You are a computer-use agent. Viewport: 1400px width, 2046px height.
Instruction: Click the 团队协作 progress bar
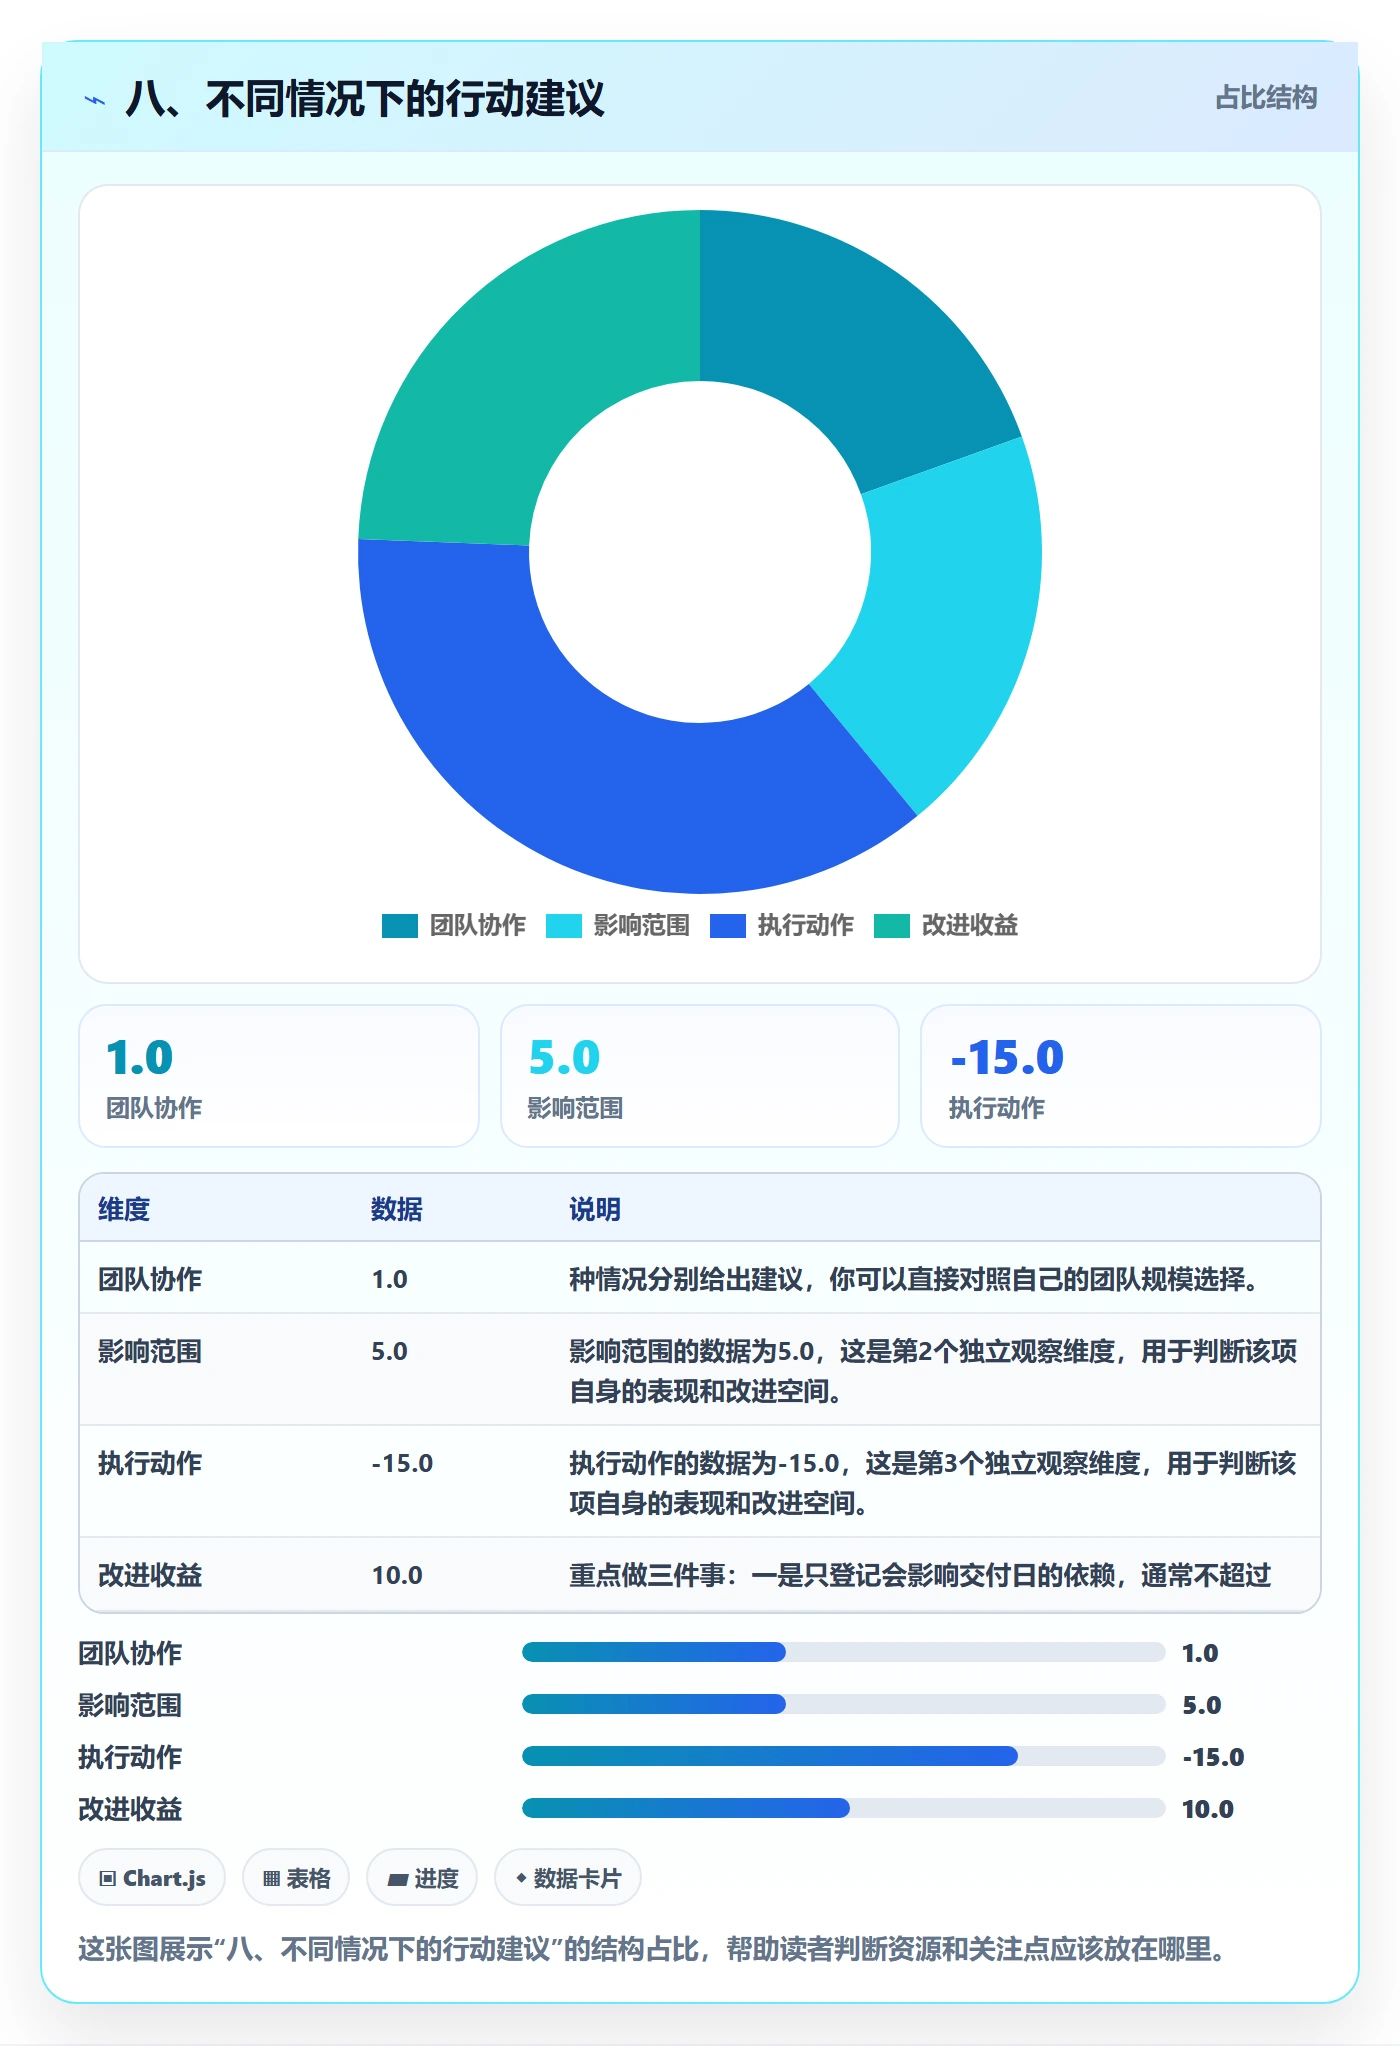(x=843, y=1652)
